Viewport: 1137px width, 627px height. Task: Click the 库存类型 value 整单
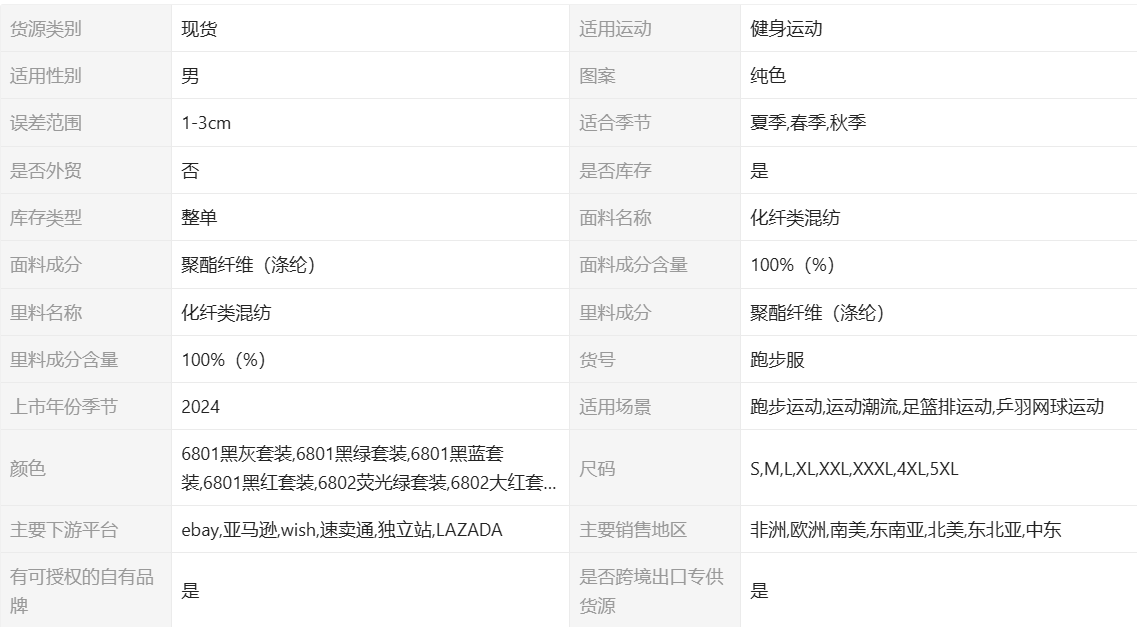pos(199,218)
